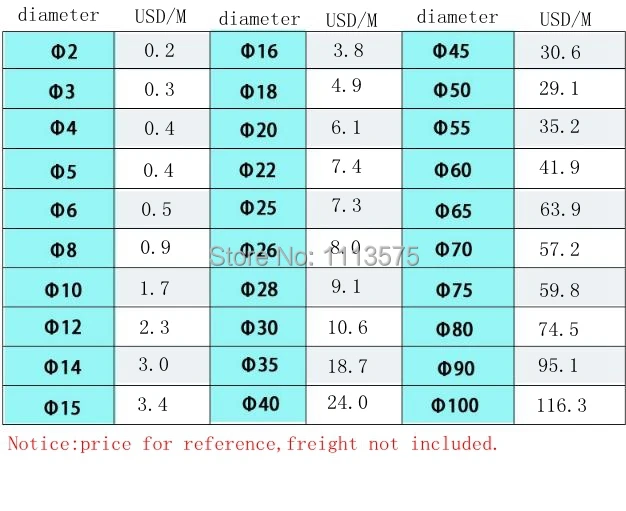Viewport: 626px width, 511px height.
Task: Select the first diameter column header
Action: pos(59,15)
